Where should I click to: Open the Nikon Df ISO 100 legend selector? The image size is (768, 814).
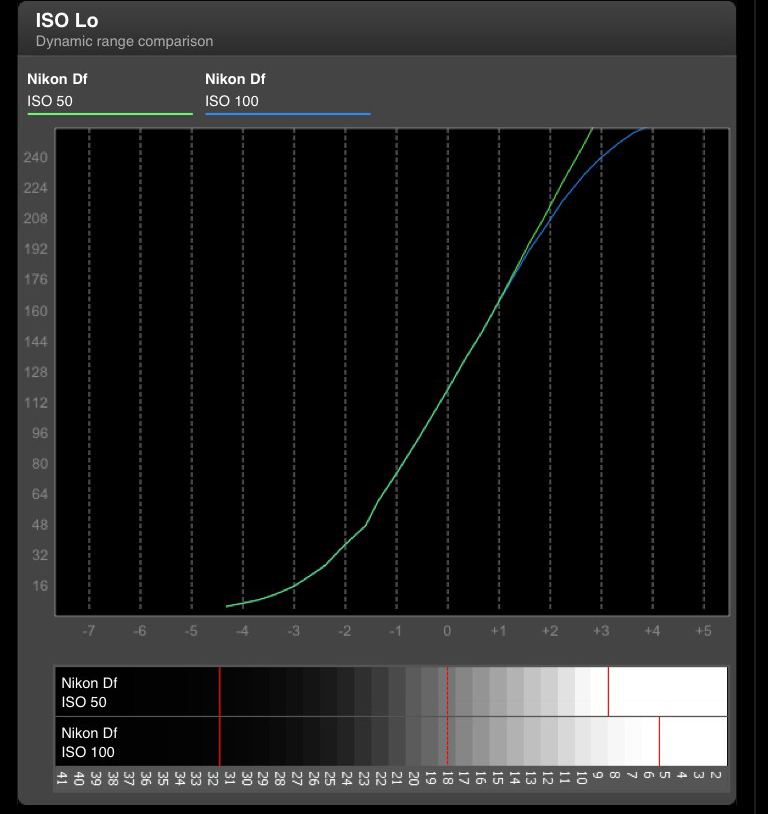click(x=287, y=90)
